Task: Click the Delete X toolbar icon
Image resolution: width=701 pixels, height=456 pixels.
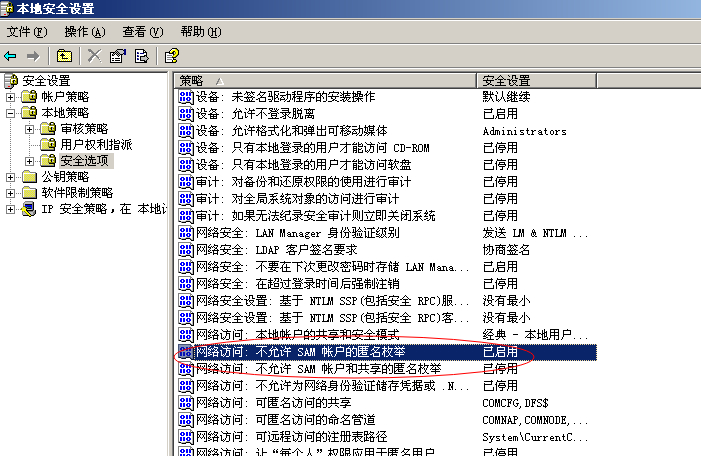Action: (94, 56)
